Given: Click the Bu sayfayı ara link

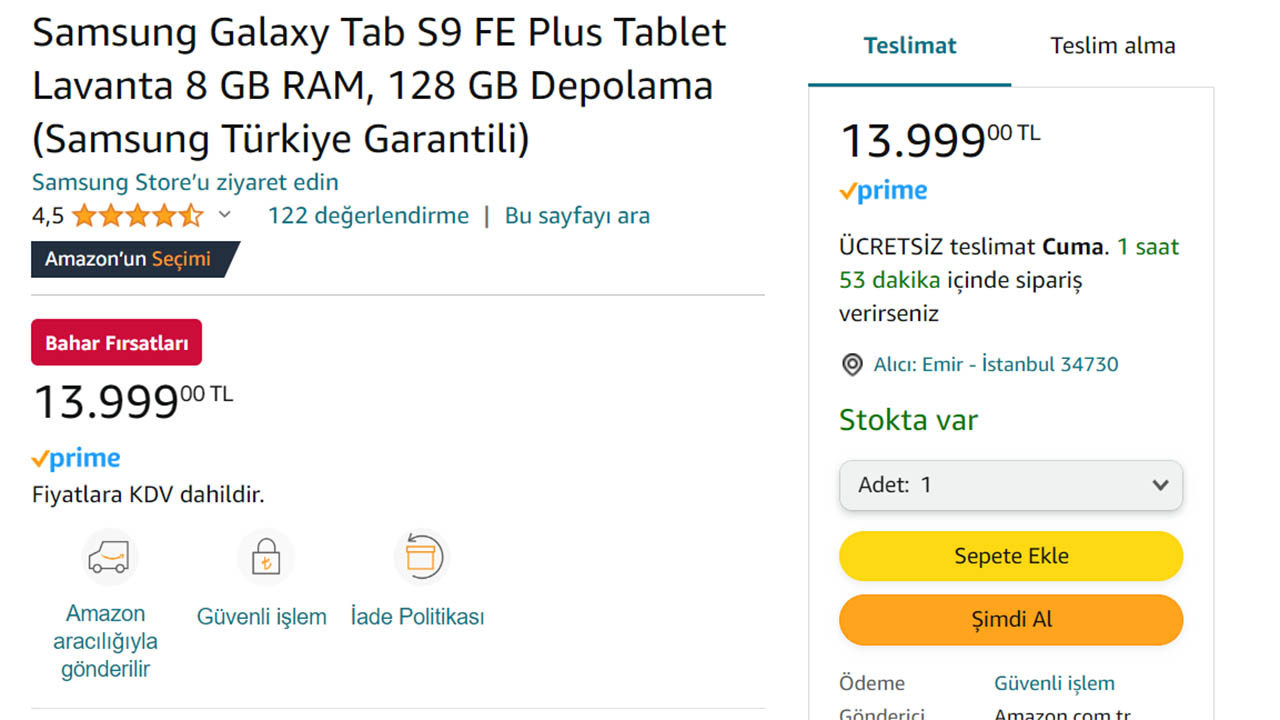Looking at the screenshot, I should (577, 214).
